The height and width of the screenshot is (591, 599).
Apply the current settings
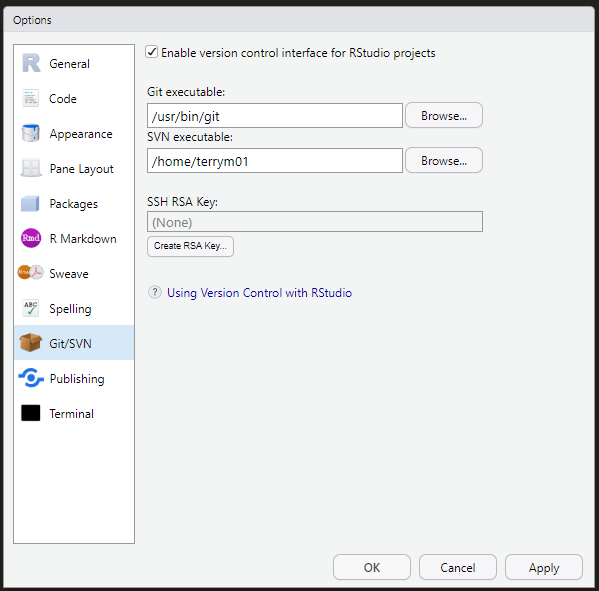point(544,567)
